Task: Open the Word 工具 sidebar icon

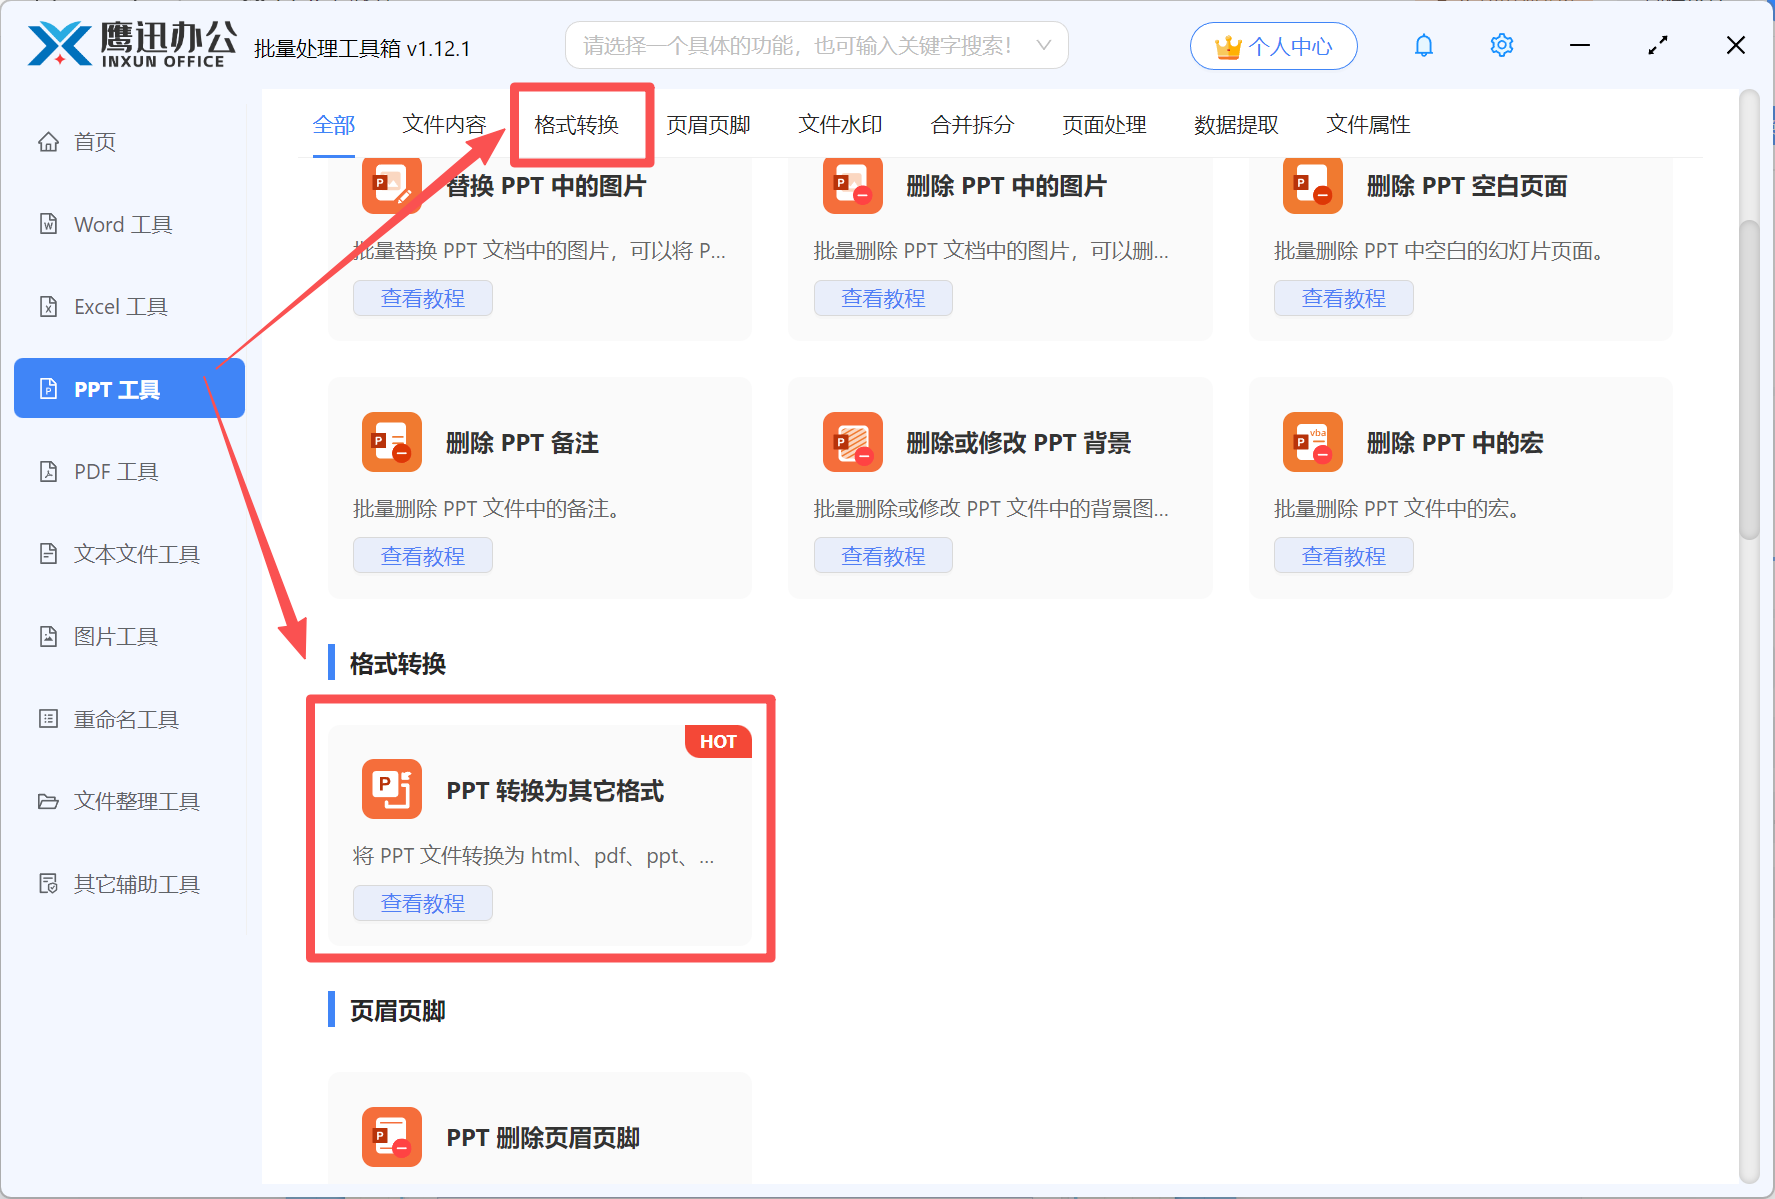Action: (x=49, y=224)
